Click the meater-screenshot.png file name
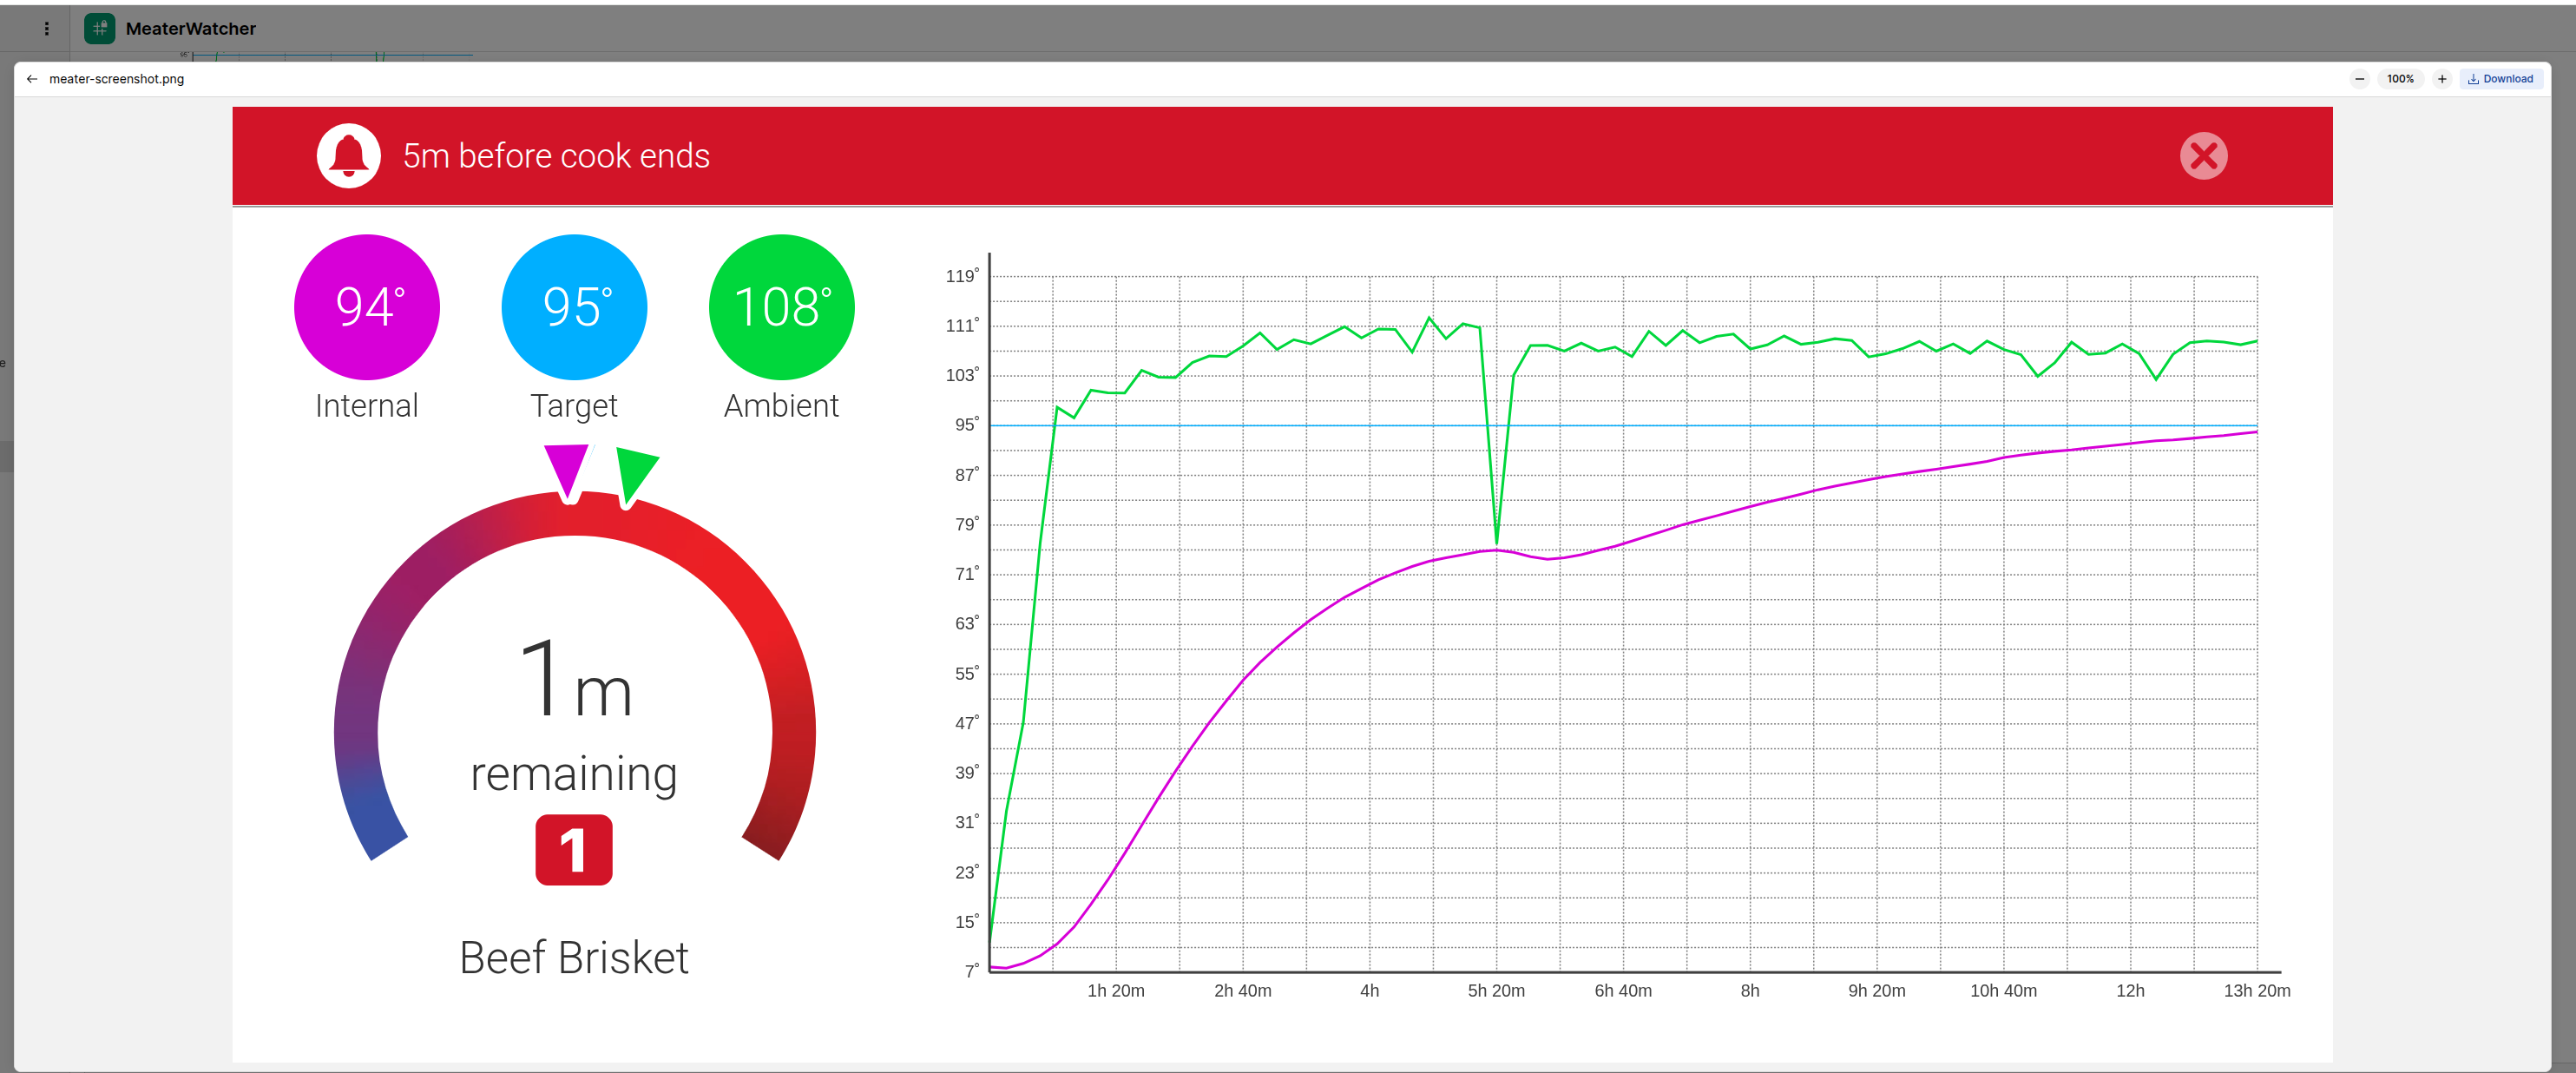 (x=116, y=79)
